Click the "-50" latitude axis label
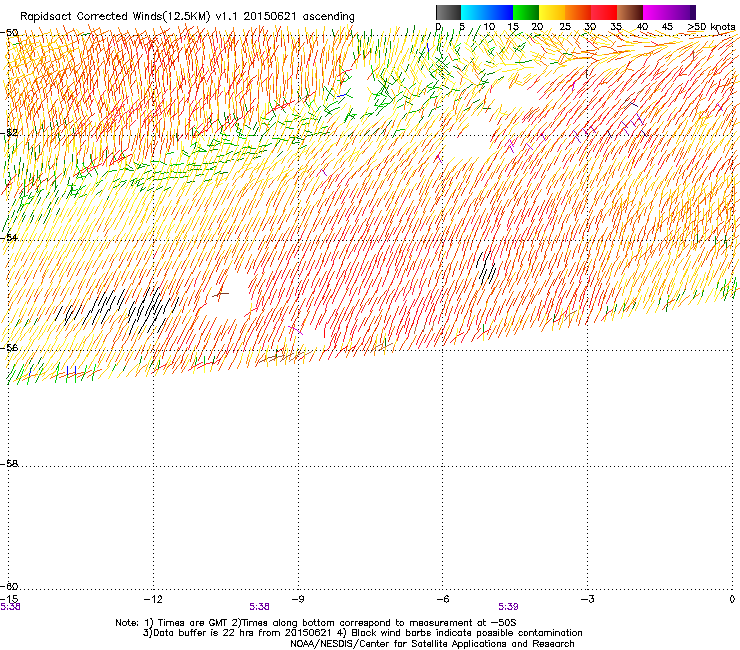Screen dimensions: 740x650 [9, 33]
